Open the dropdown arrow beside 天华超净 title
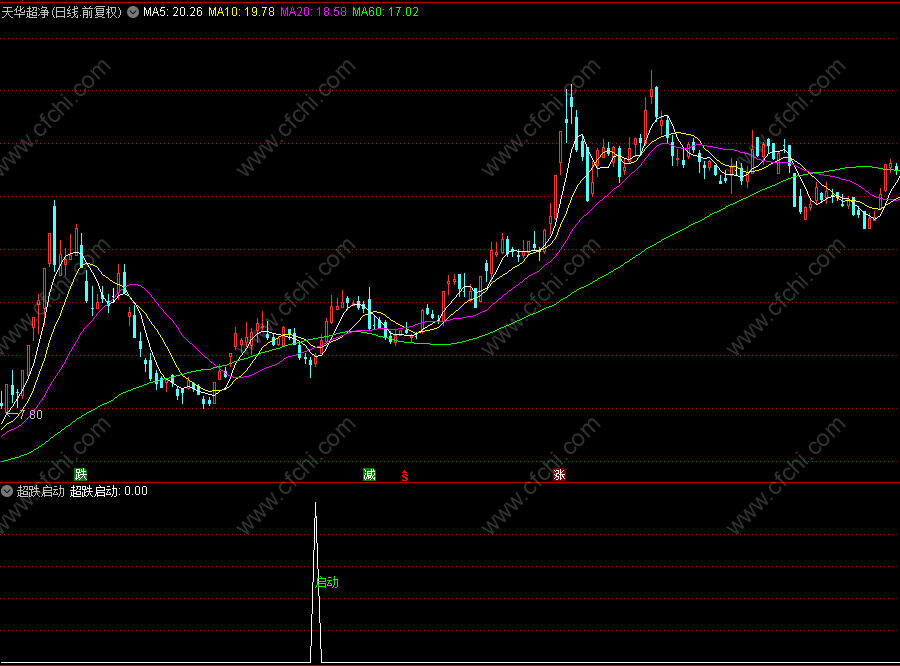The height and width of the screenshot is (666, 900). (x=133, y=12)
